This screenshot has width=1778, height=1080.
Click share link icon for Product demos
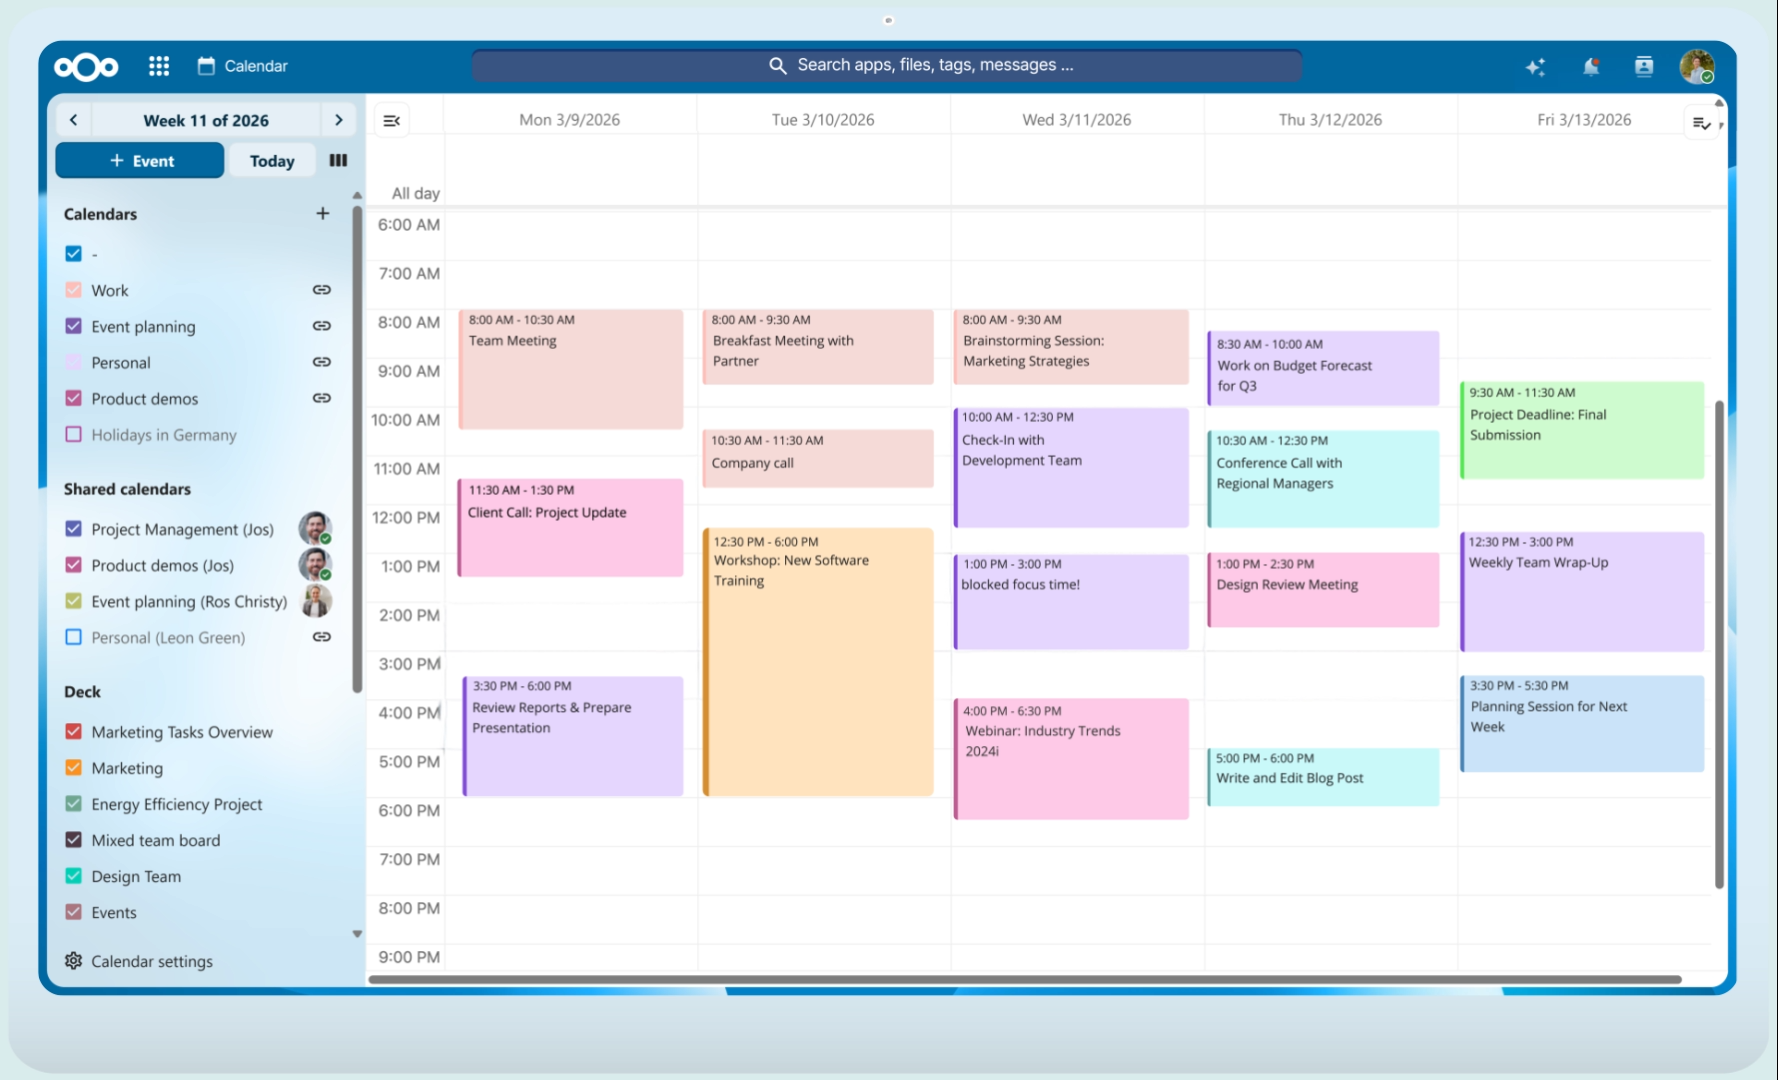[321, 398]
